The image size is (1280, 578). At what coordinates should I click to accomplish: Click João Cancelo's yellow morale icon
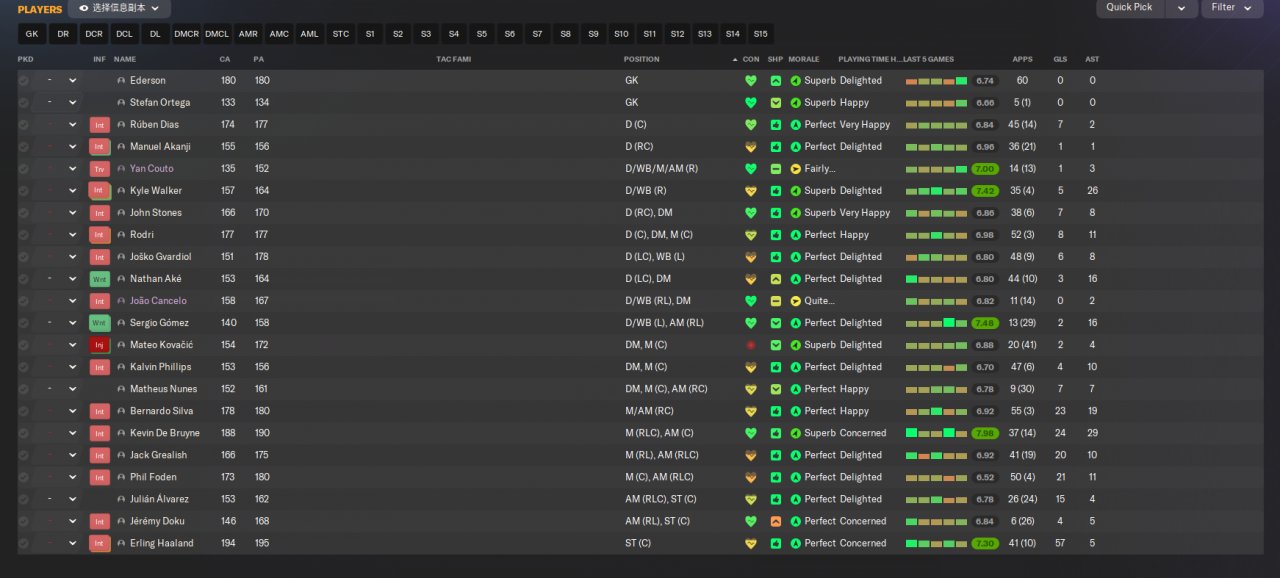coord(796,301)
